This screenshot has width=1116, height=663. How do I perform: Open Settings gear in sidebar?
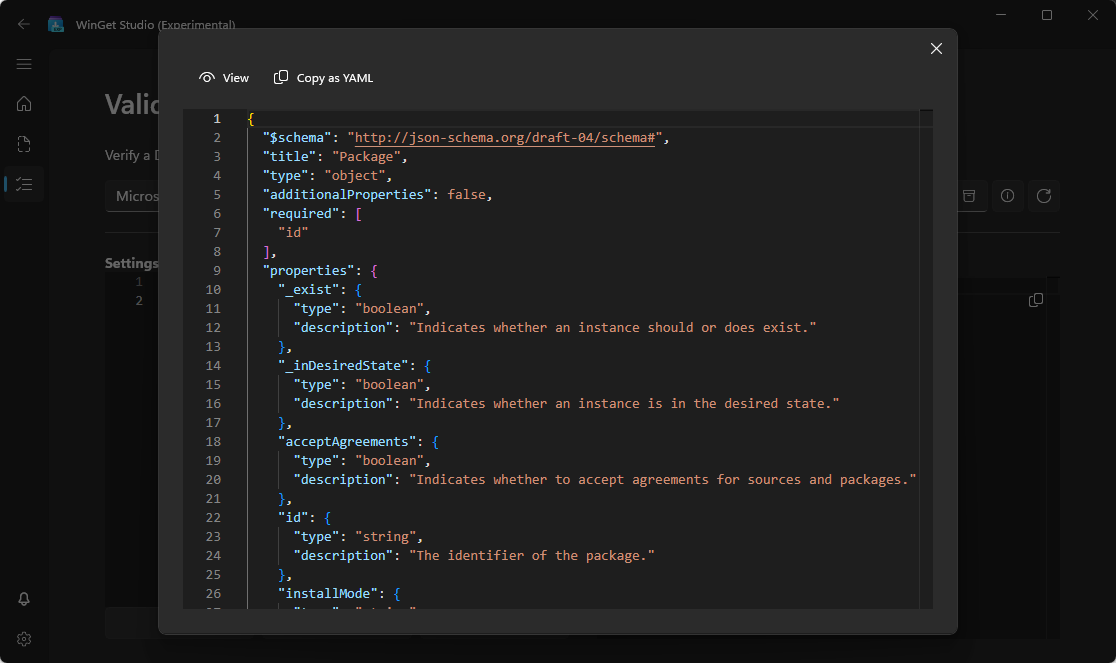23,639
